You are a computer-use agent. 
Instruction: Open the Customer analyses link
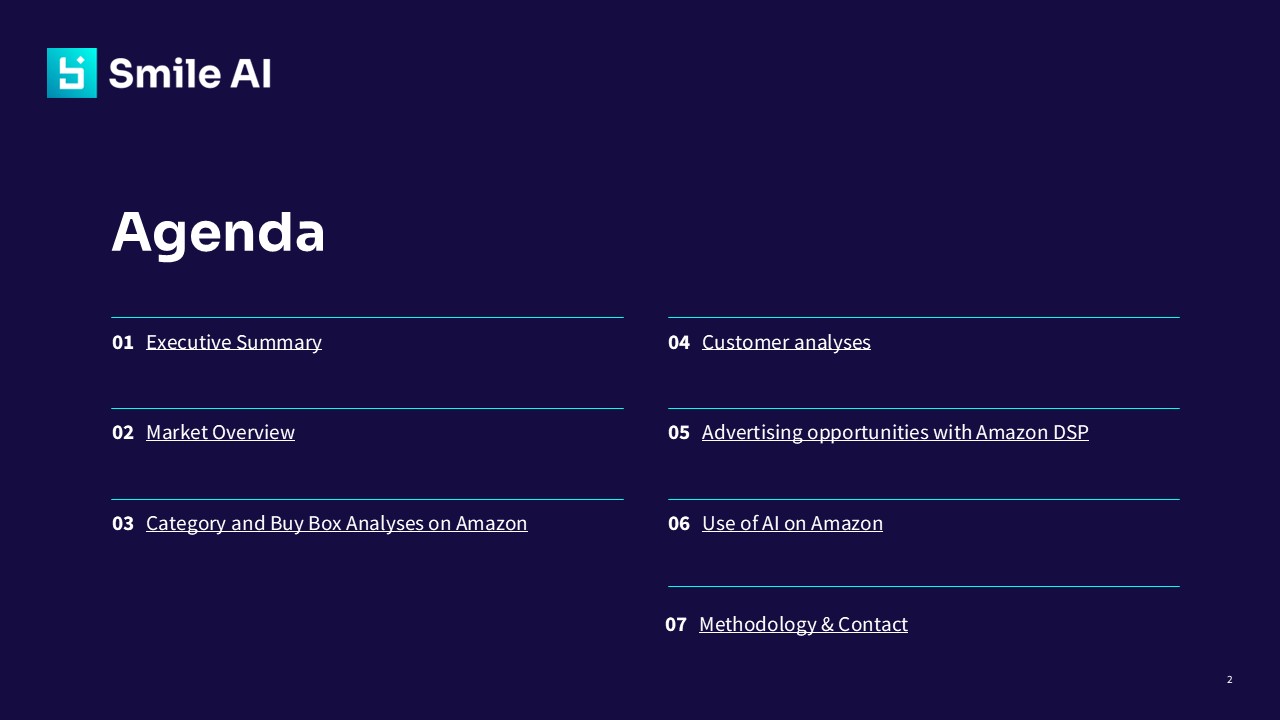[x=786, y=342]
